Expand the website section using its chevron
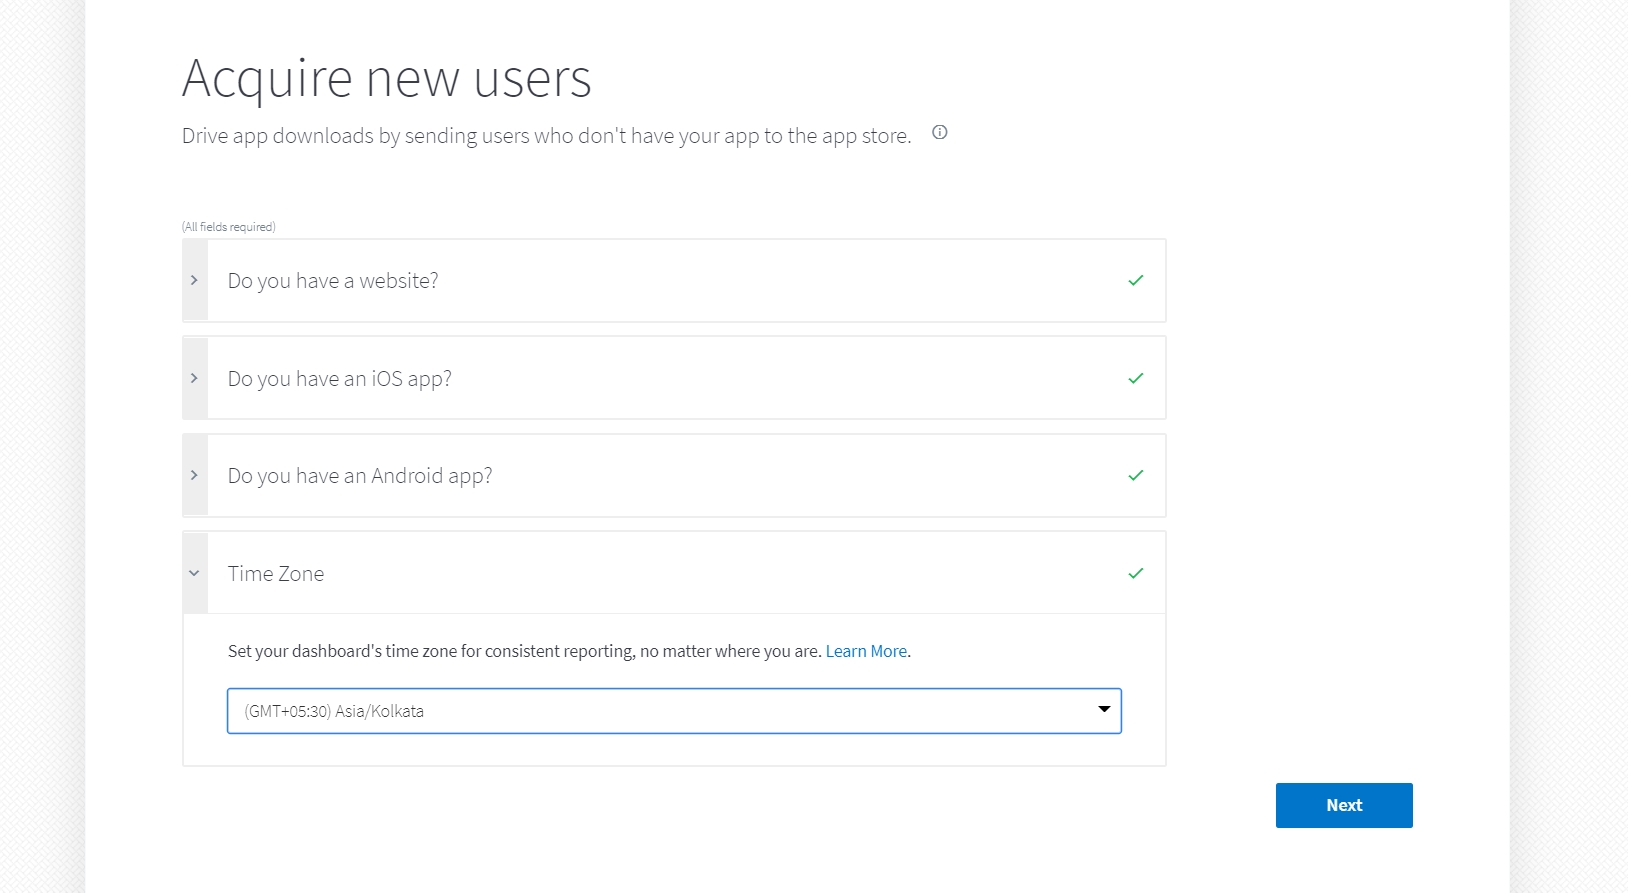Image resolution: width=1628 pixels, height=893 pixels. click(x=195, y=281)
